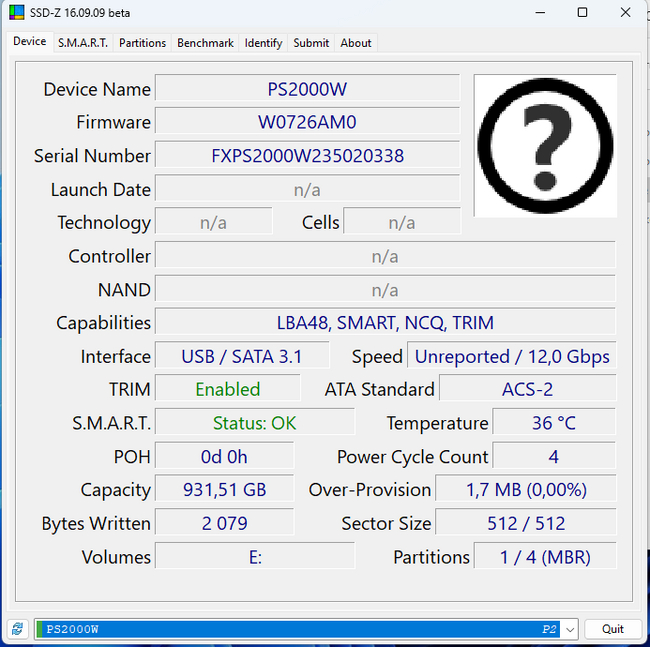Select the Device Name field PS2000W
Screen dimensions: 650x647
tap(307, 89)
